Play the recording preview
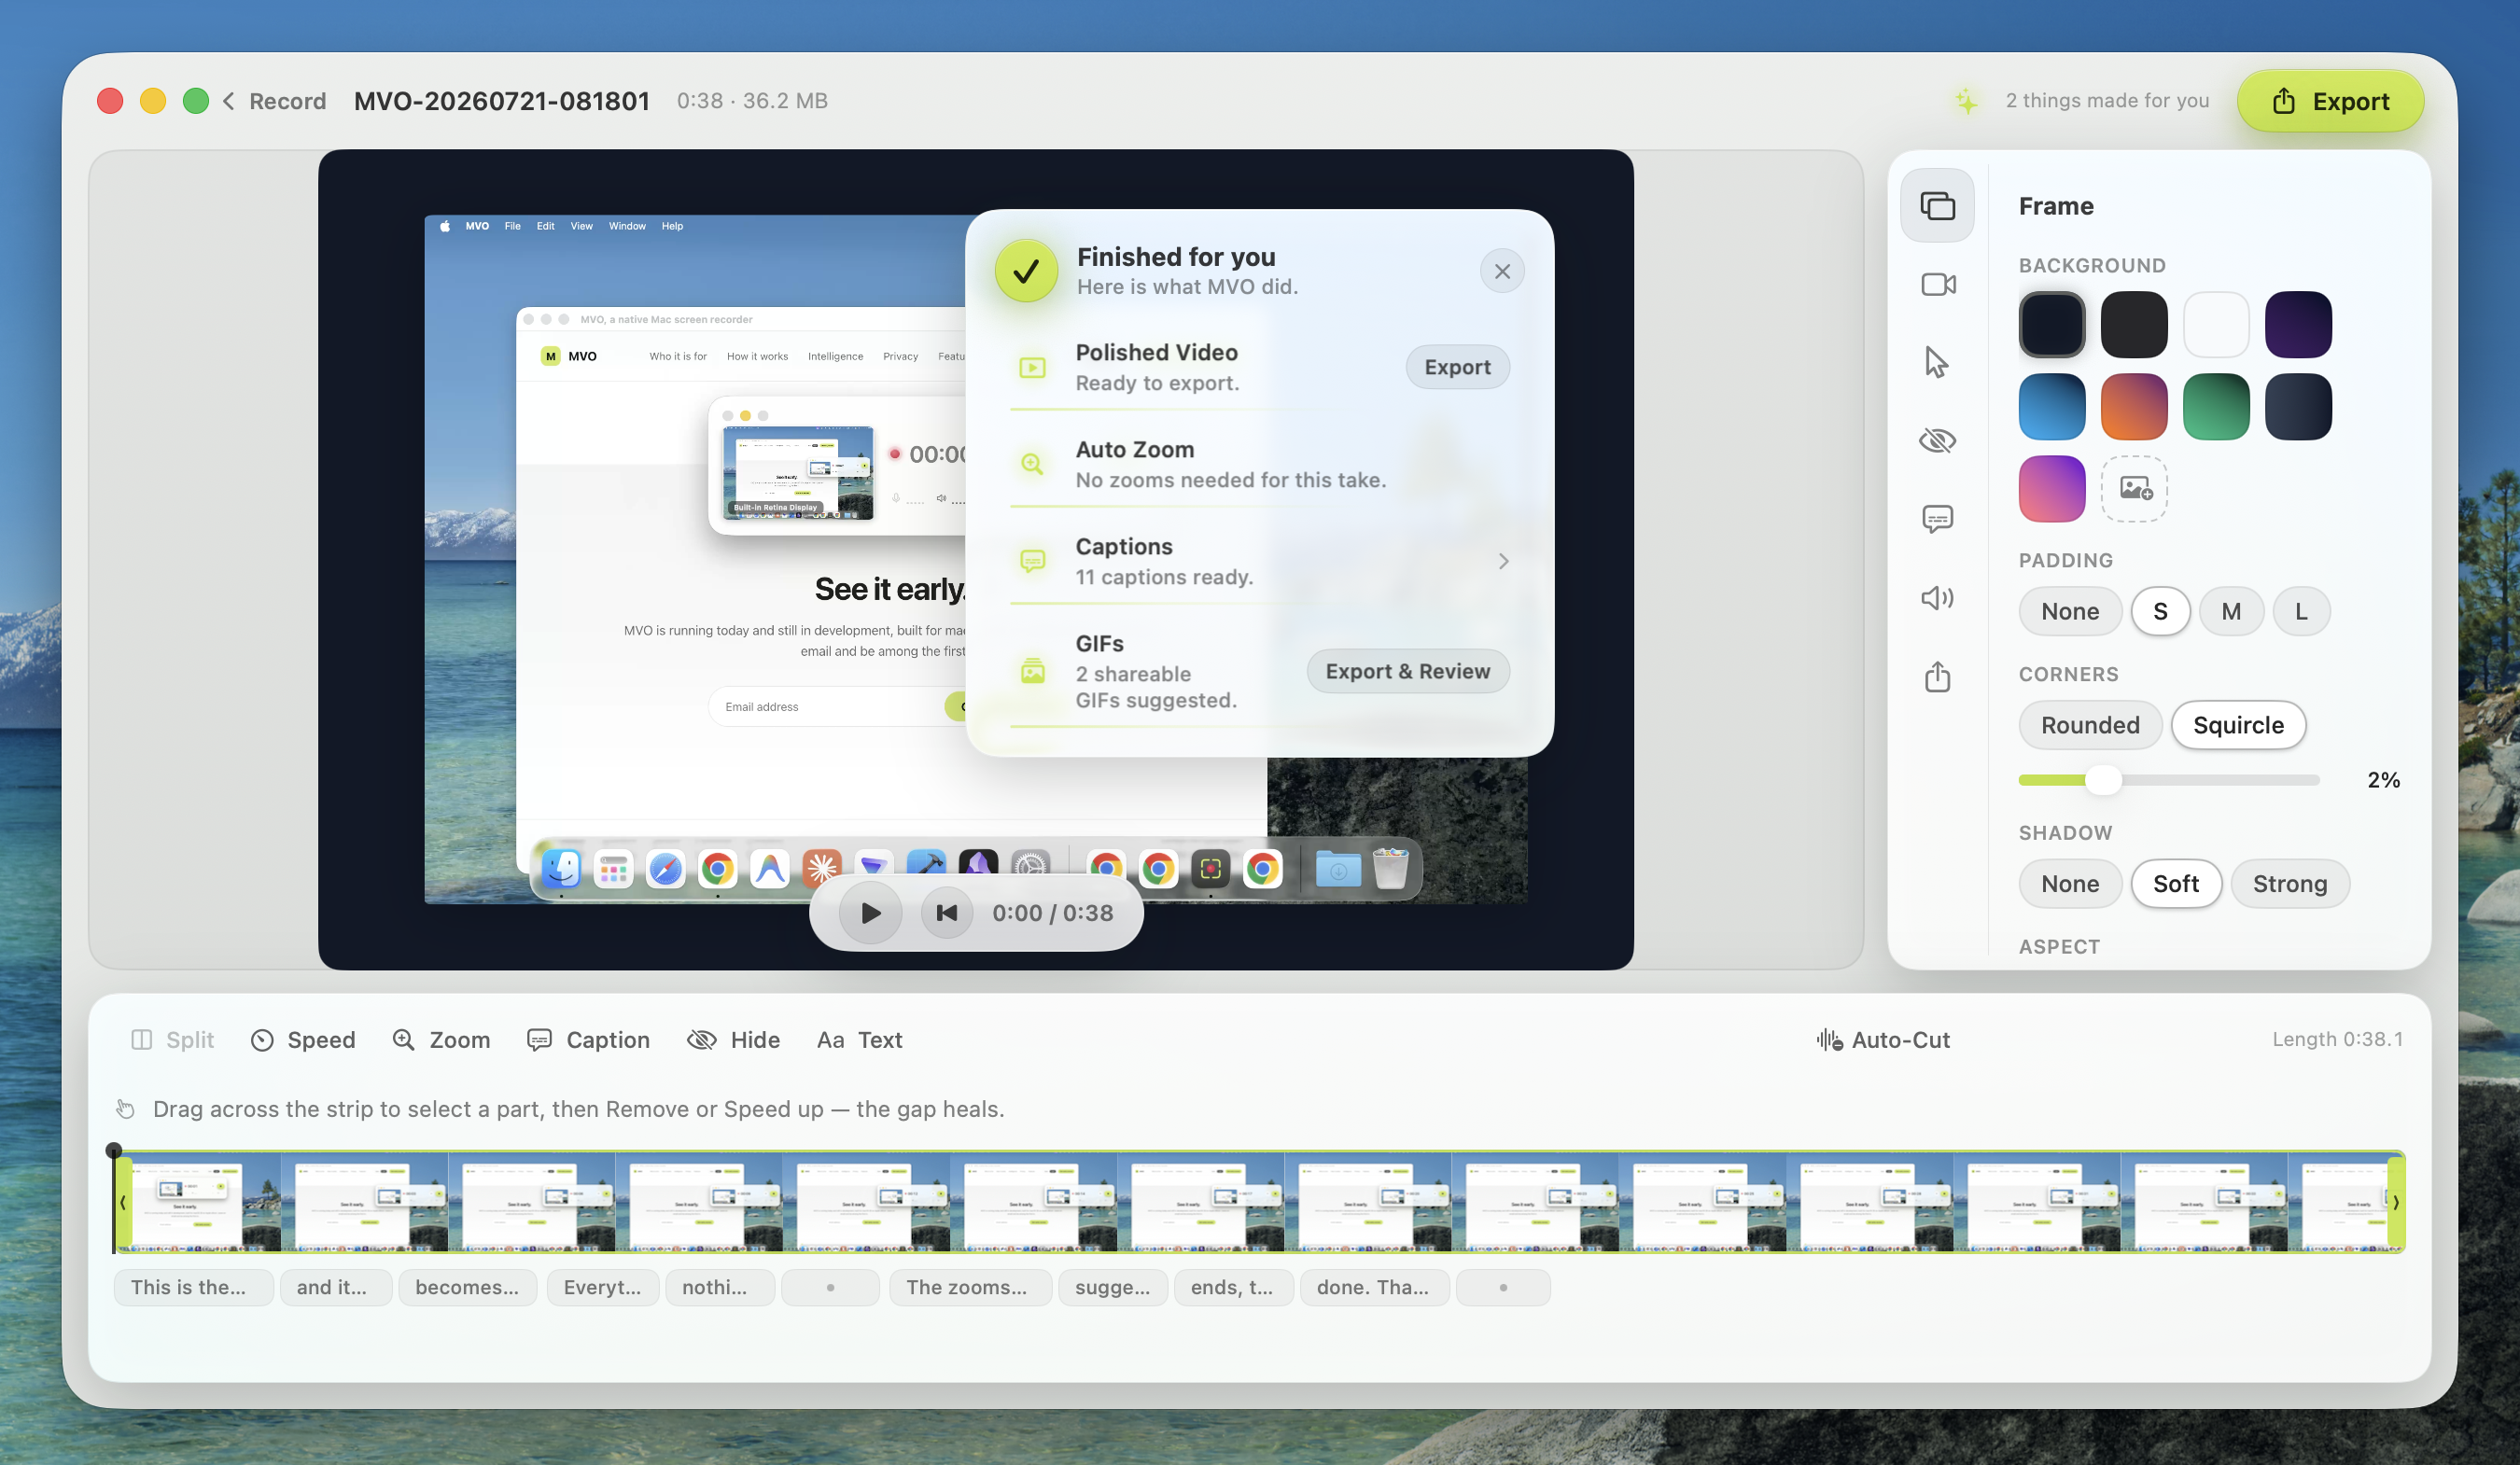 point(870,912)
